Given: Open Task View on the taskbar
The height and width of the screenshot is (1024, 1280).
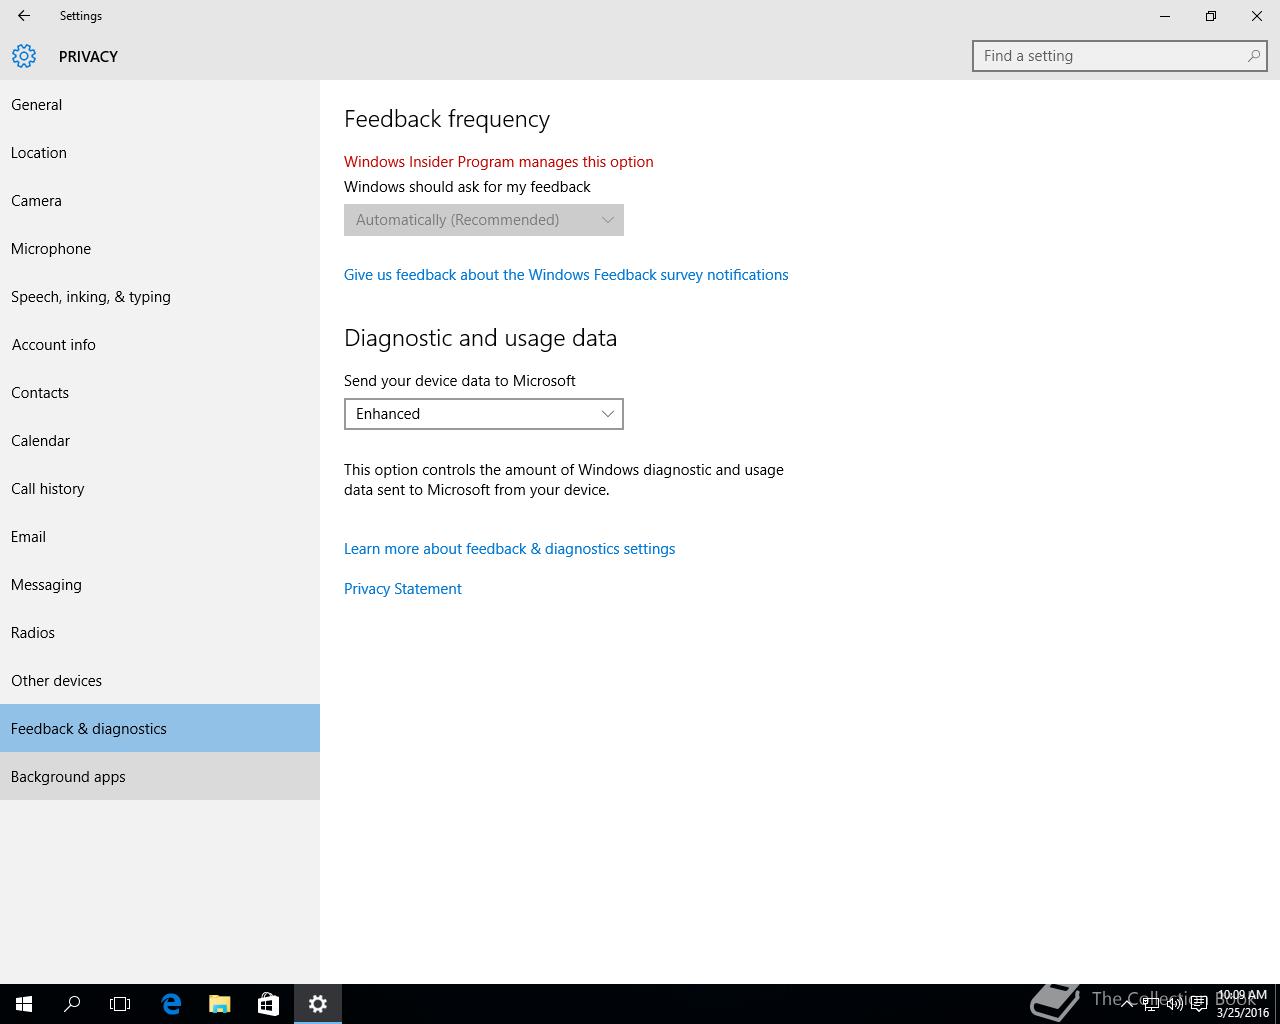Looking at the screenshot, I should (120, 1004).
